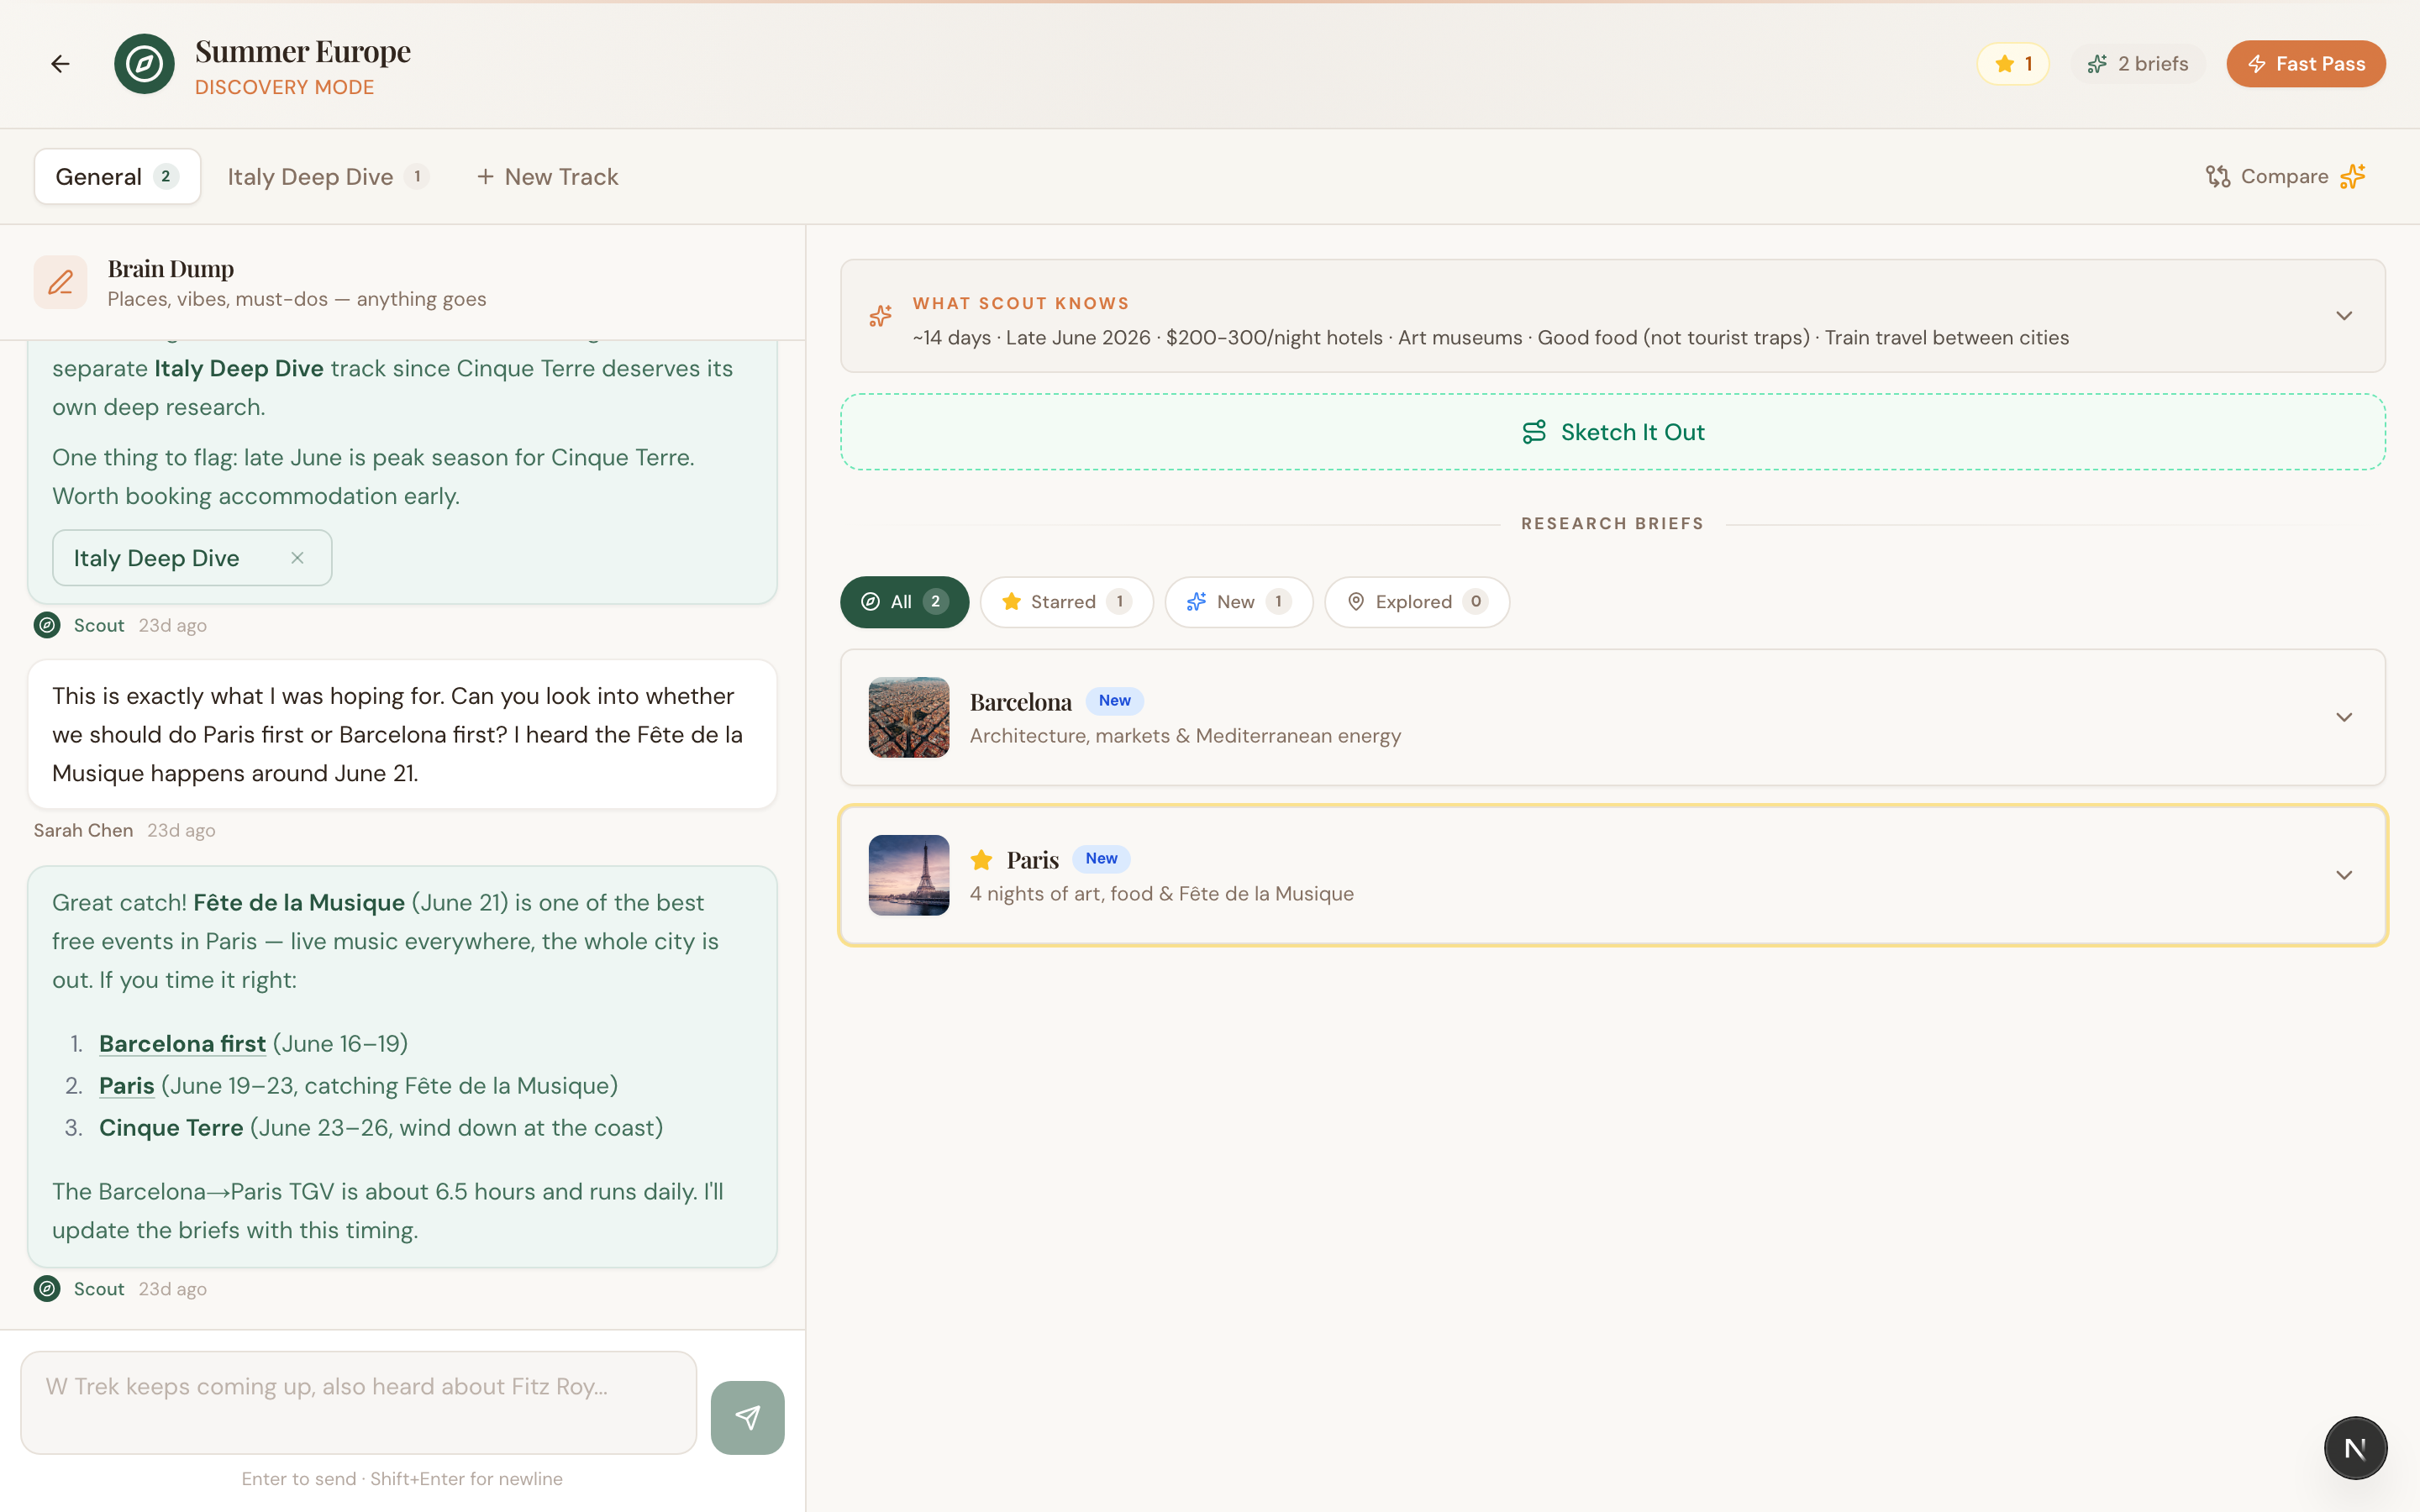Toggle the New filter chip
The image size is (2420, 1512).
(1238, 601)
